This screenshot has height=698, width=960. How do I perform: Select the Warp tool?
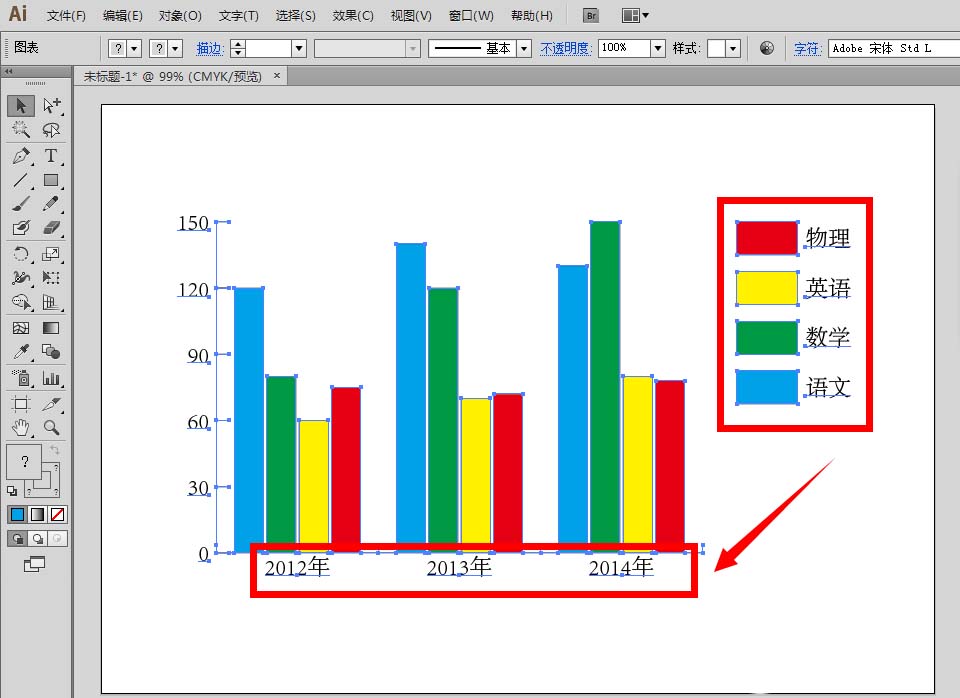coord(21,278)
